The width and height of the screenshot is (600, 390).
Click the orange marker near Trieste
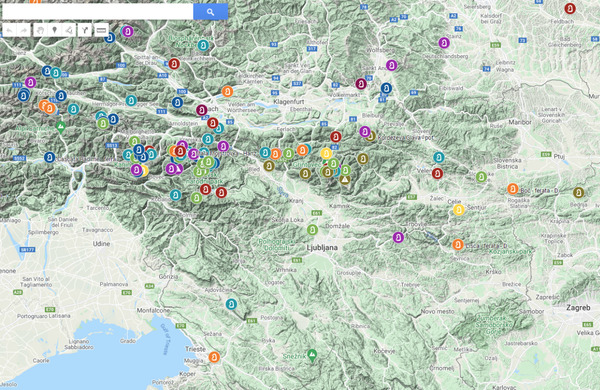[x=214, y=357]
